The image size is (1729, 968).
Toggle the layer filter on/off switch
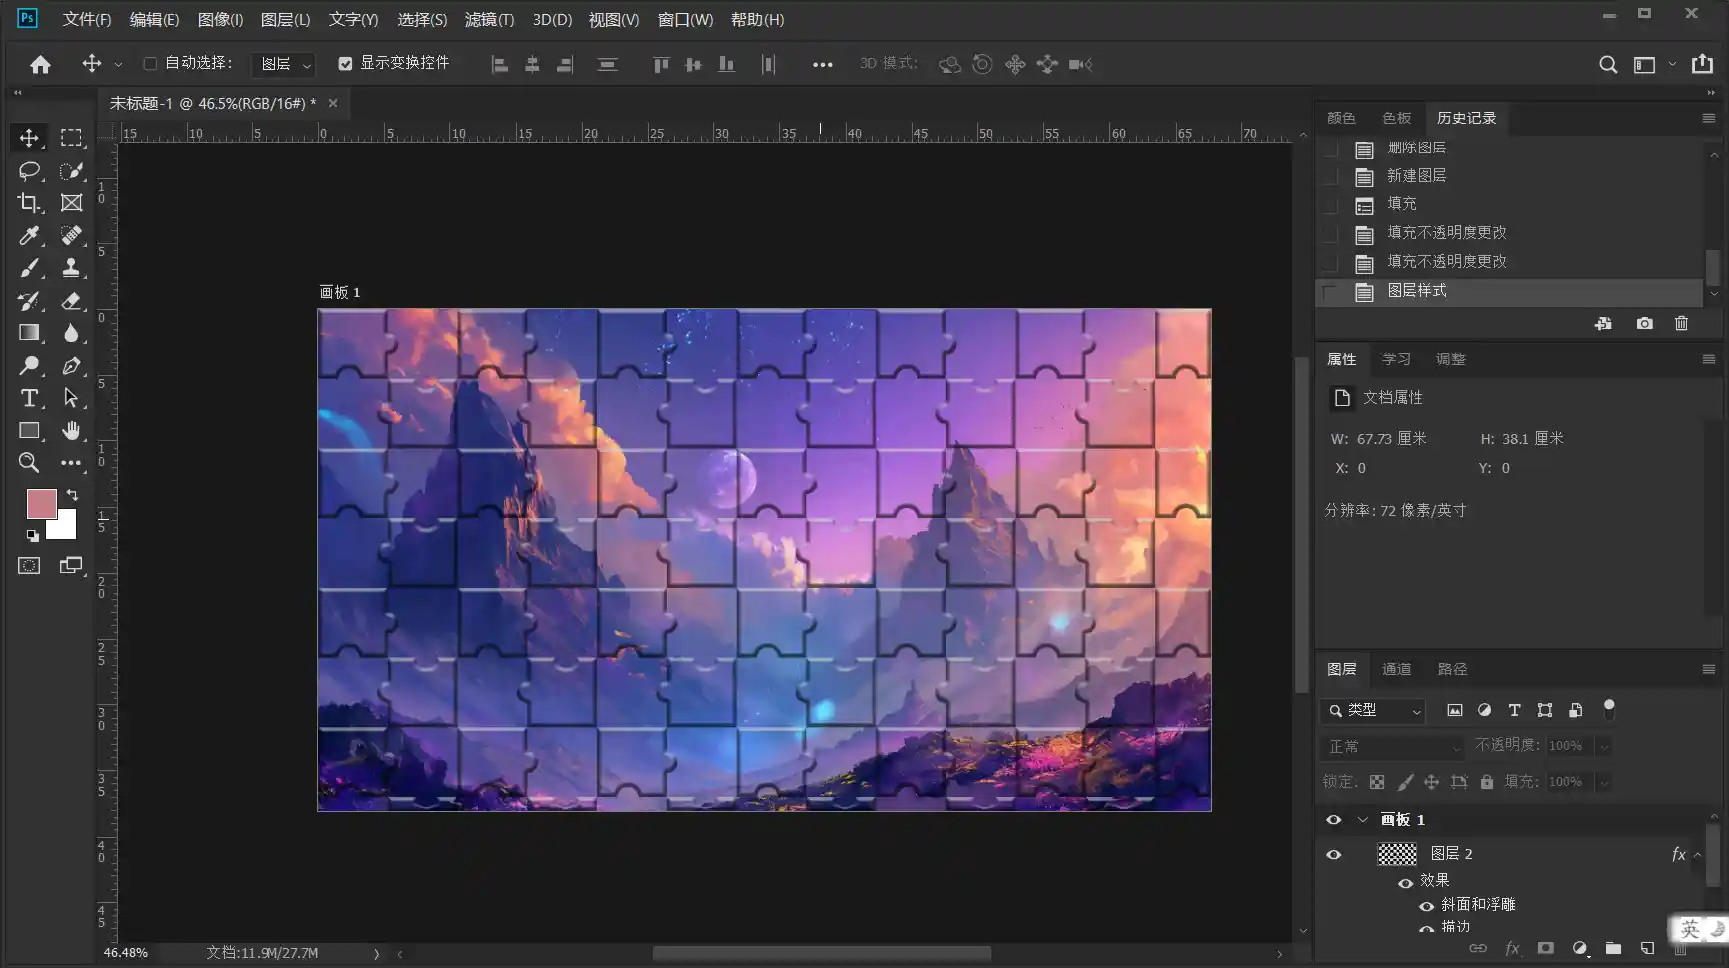pyautogui.click(x=1609, y=710)
